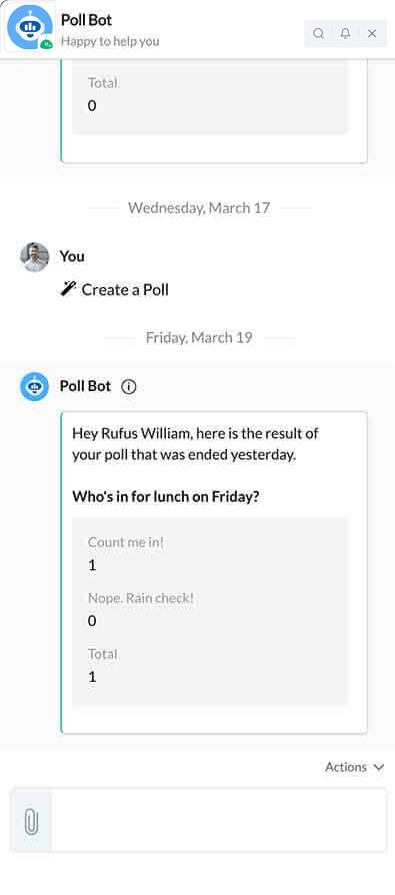Click the Poll Bot title in the header
This screenshot has width=395, height=895.
(x=87, y=20)
